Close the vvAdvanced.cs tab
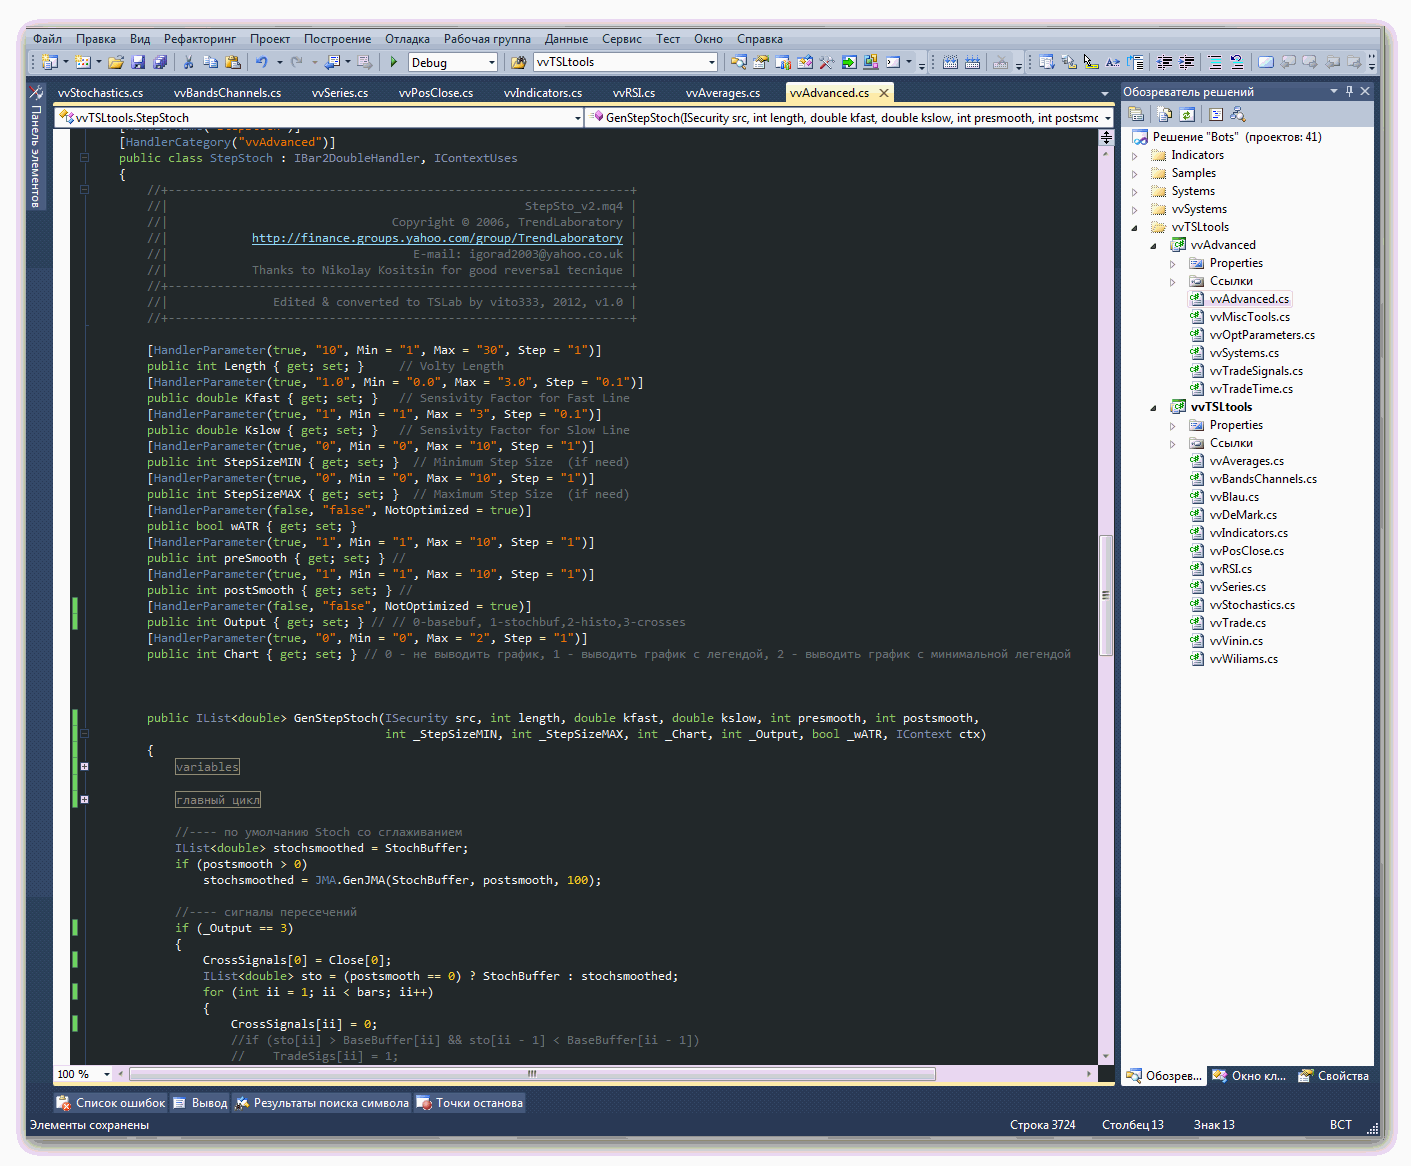 click(883, 93)
